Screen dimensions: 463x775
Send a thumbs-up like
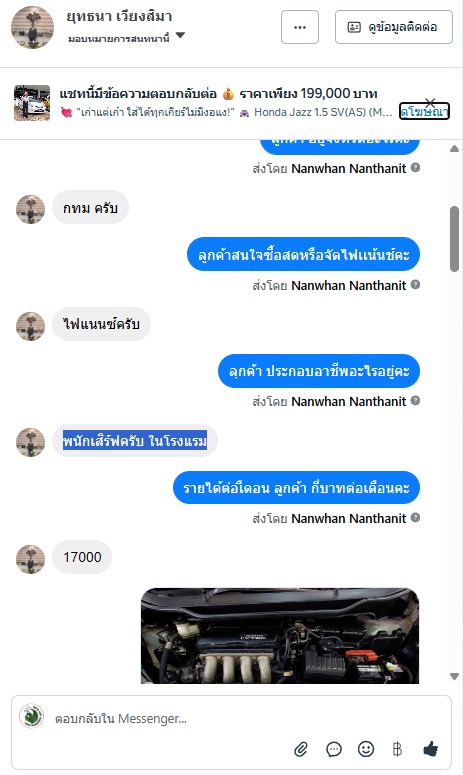(x=430, y=749)
